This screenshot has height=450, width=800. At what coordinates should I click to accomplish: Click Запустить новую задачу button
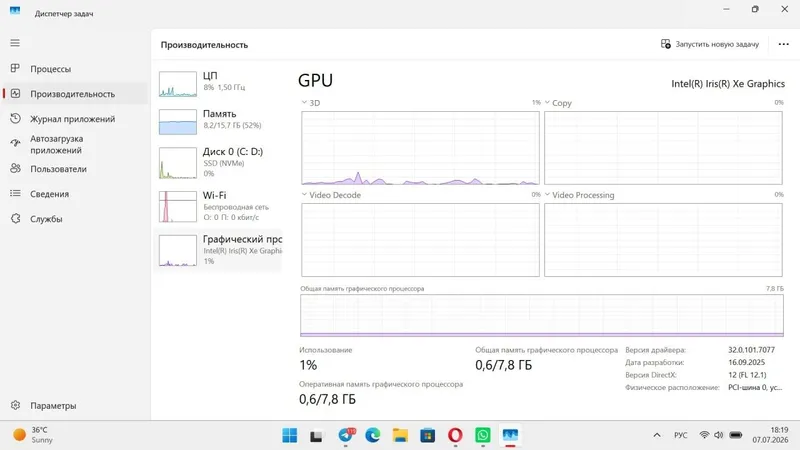[x=710, y=44]
